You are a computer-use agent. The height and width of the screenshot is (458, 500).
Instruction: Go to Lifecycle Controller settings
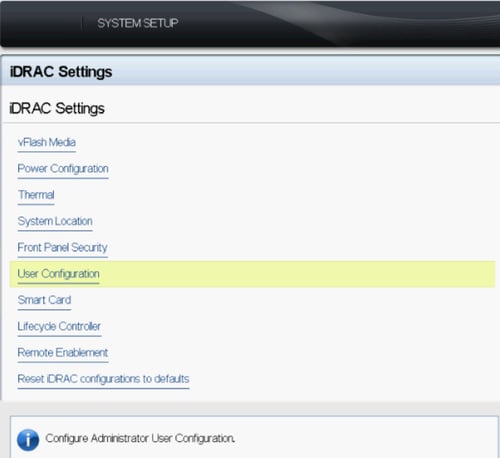coord(59,326)
